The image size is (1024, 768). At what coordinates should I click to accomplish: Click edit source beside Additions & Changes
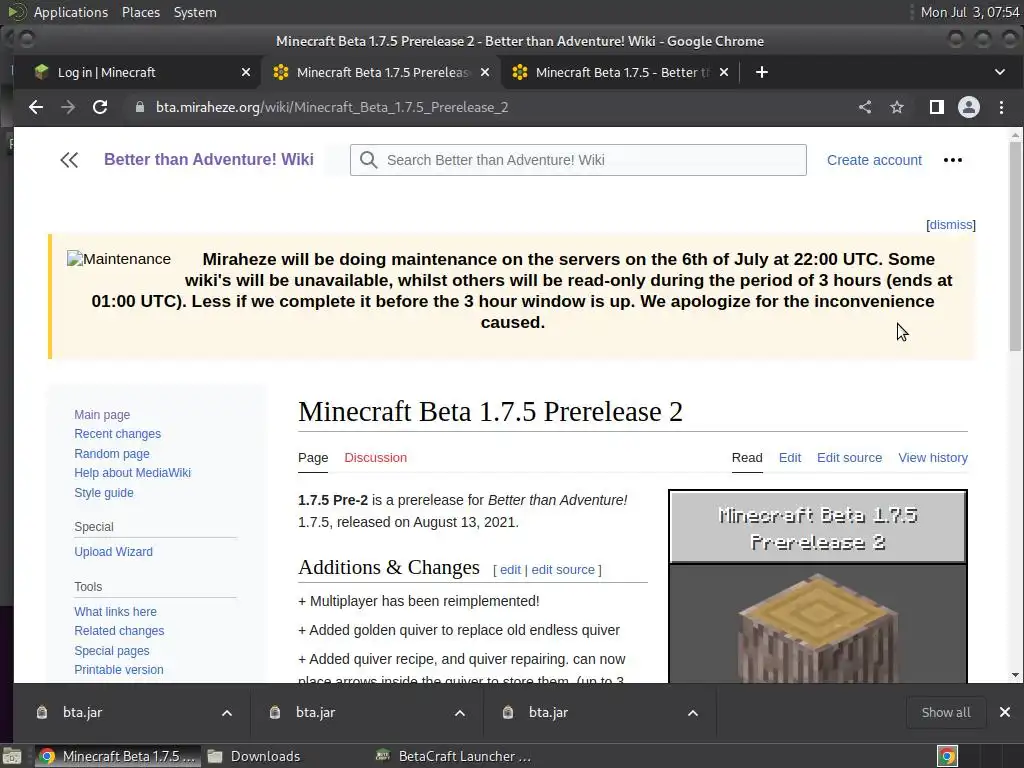click(x=563, y=569)
